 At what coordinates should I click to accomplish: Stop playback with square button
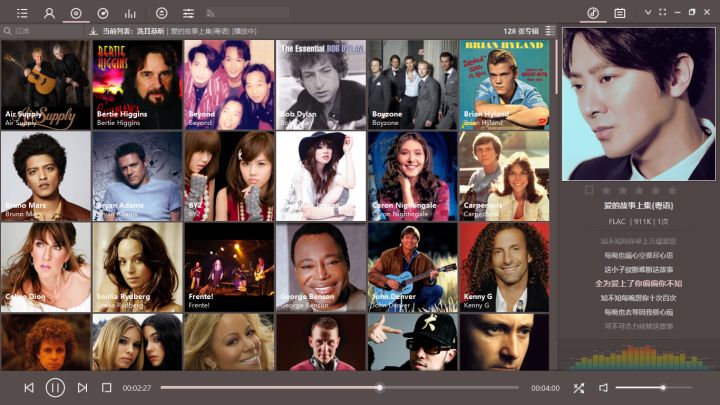coord(106,388)
